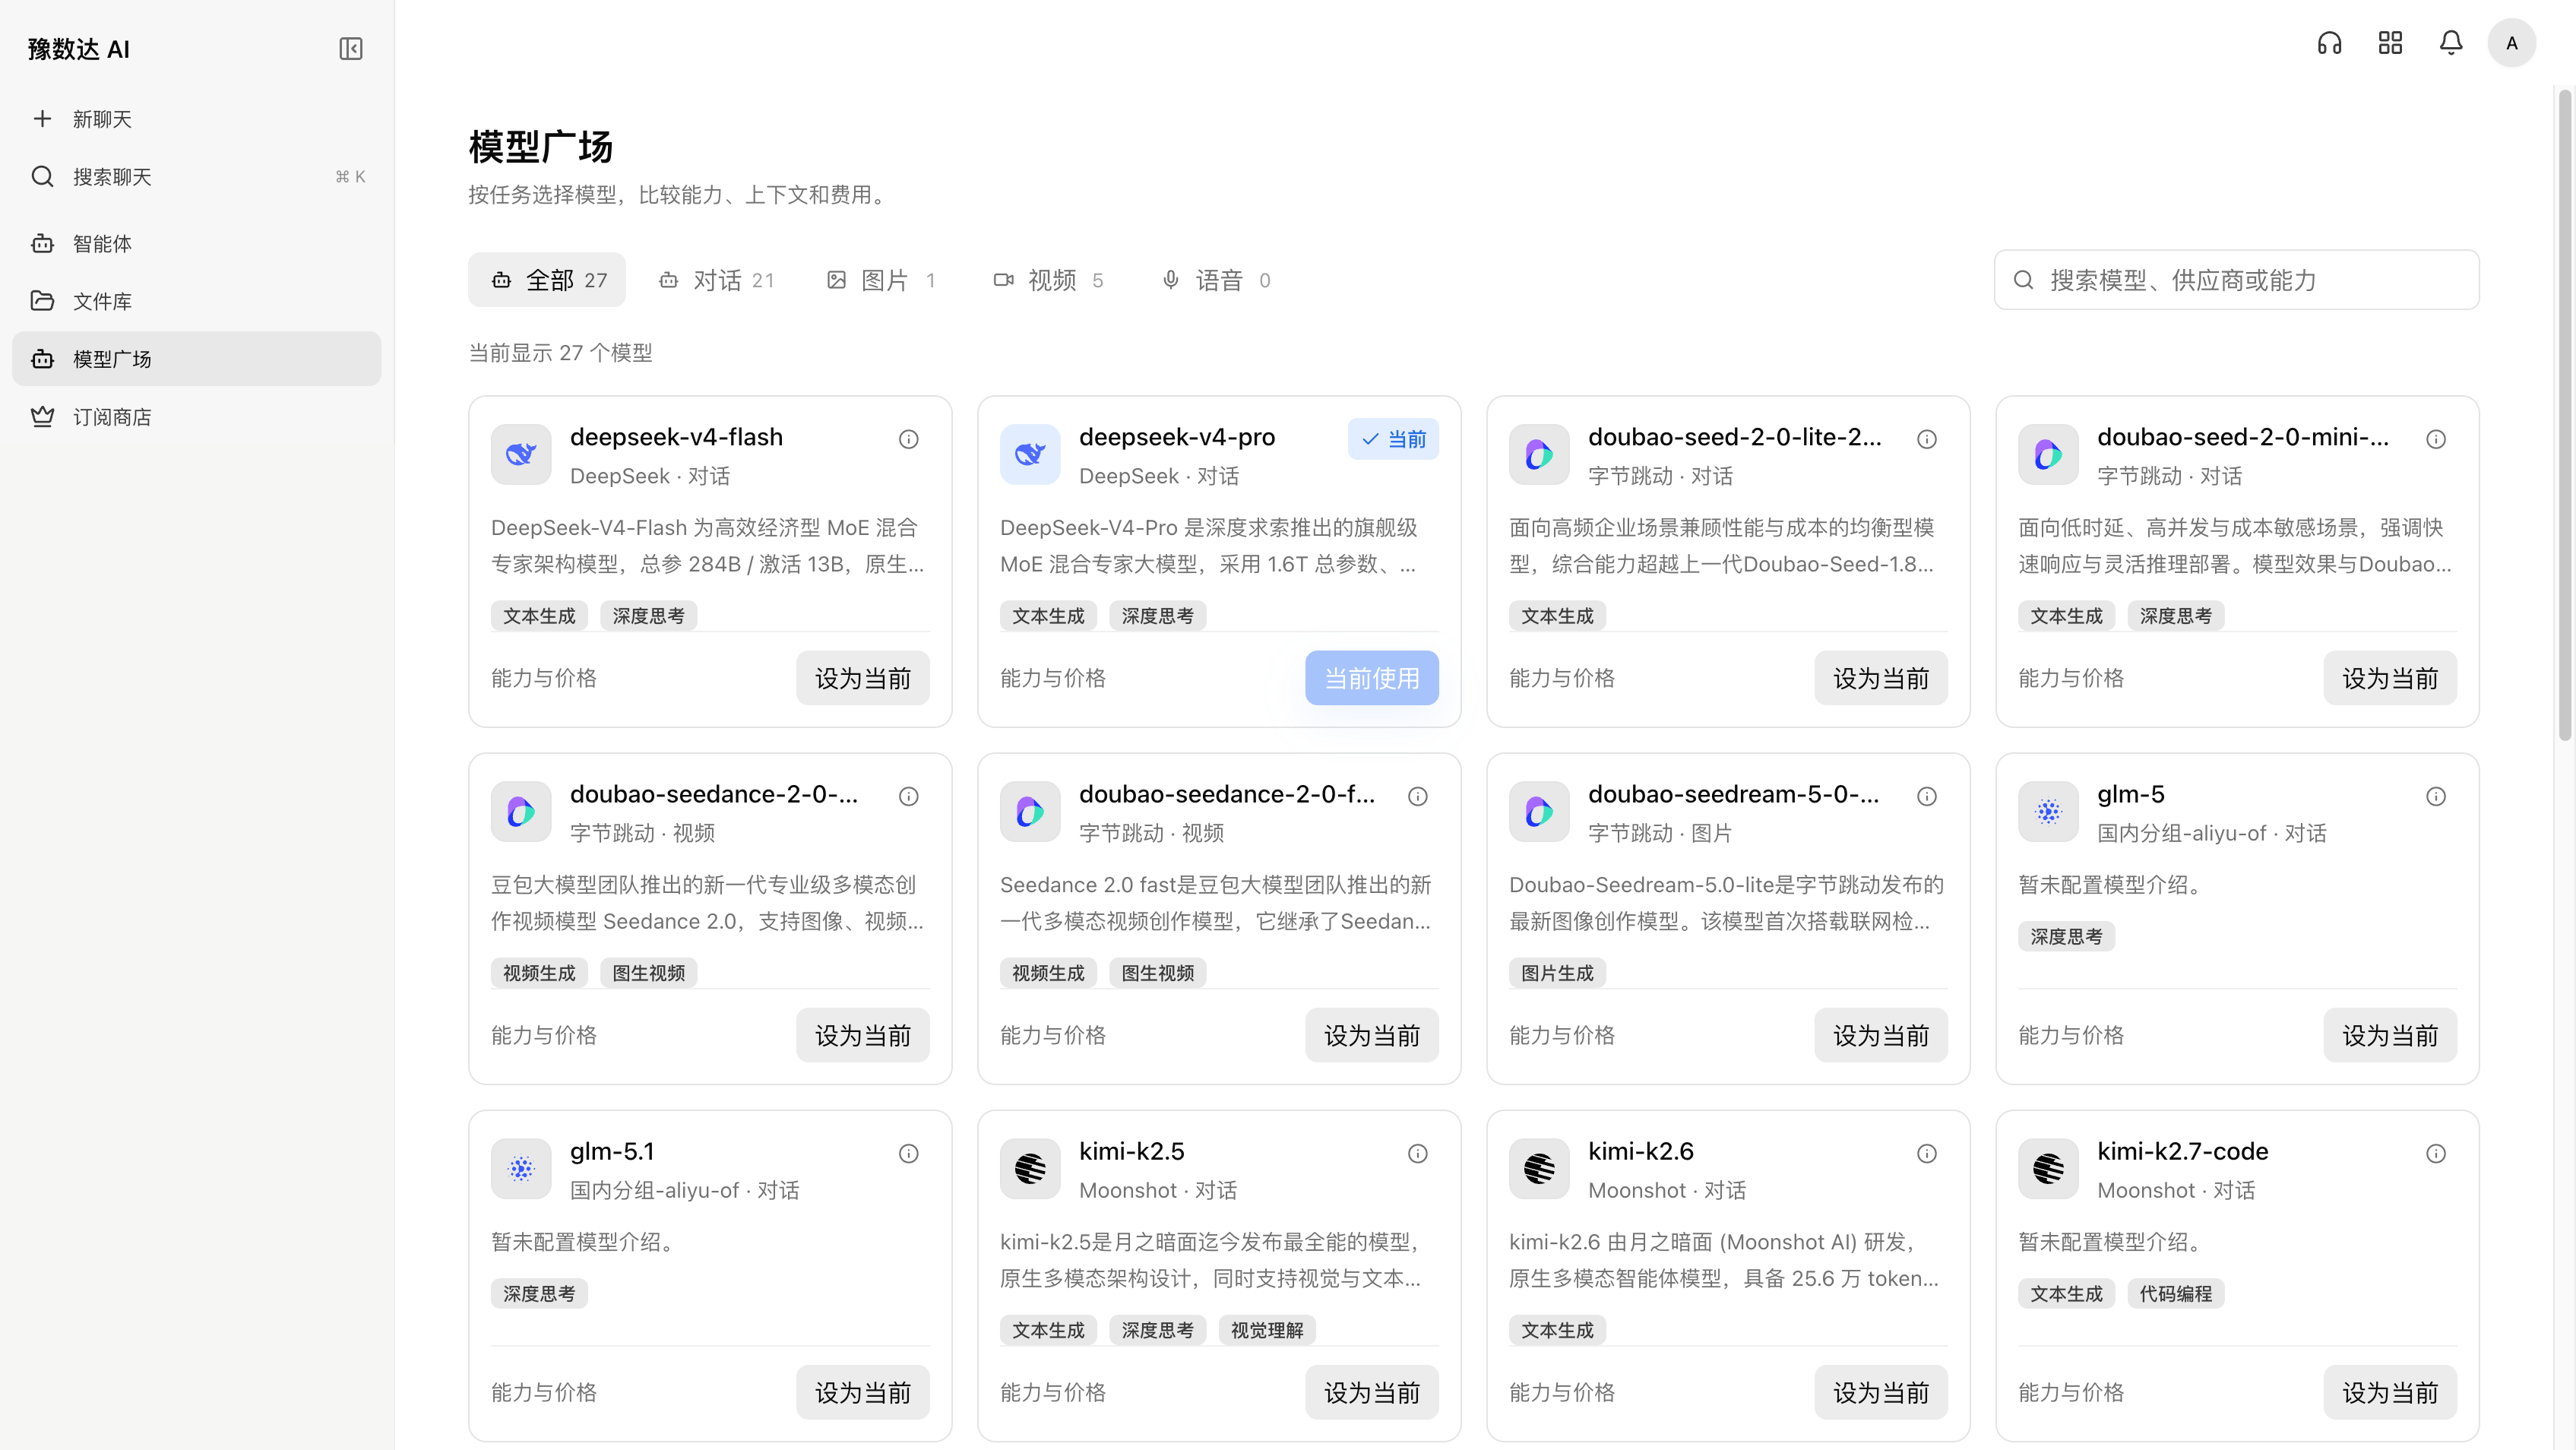This screenshot has height=1450, width=2576.
Task: Show info for doubao-seedream-5-0 model
Action: [x=1926, y=796]
